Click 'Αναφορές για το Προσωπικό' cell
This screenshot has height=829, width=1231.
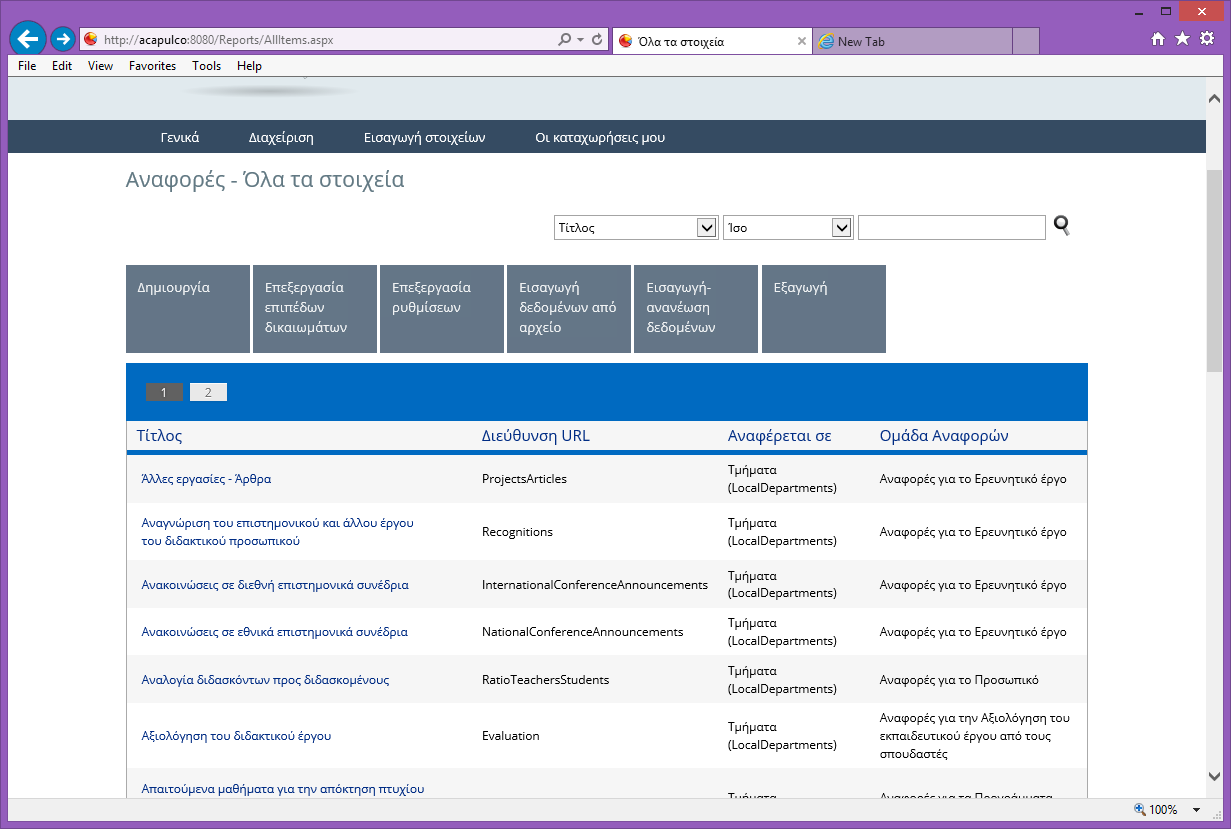tap(959, 680)
